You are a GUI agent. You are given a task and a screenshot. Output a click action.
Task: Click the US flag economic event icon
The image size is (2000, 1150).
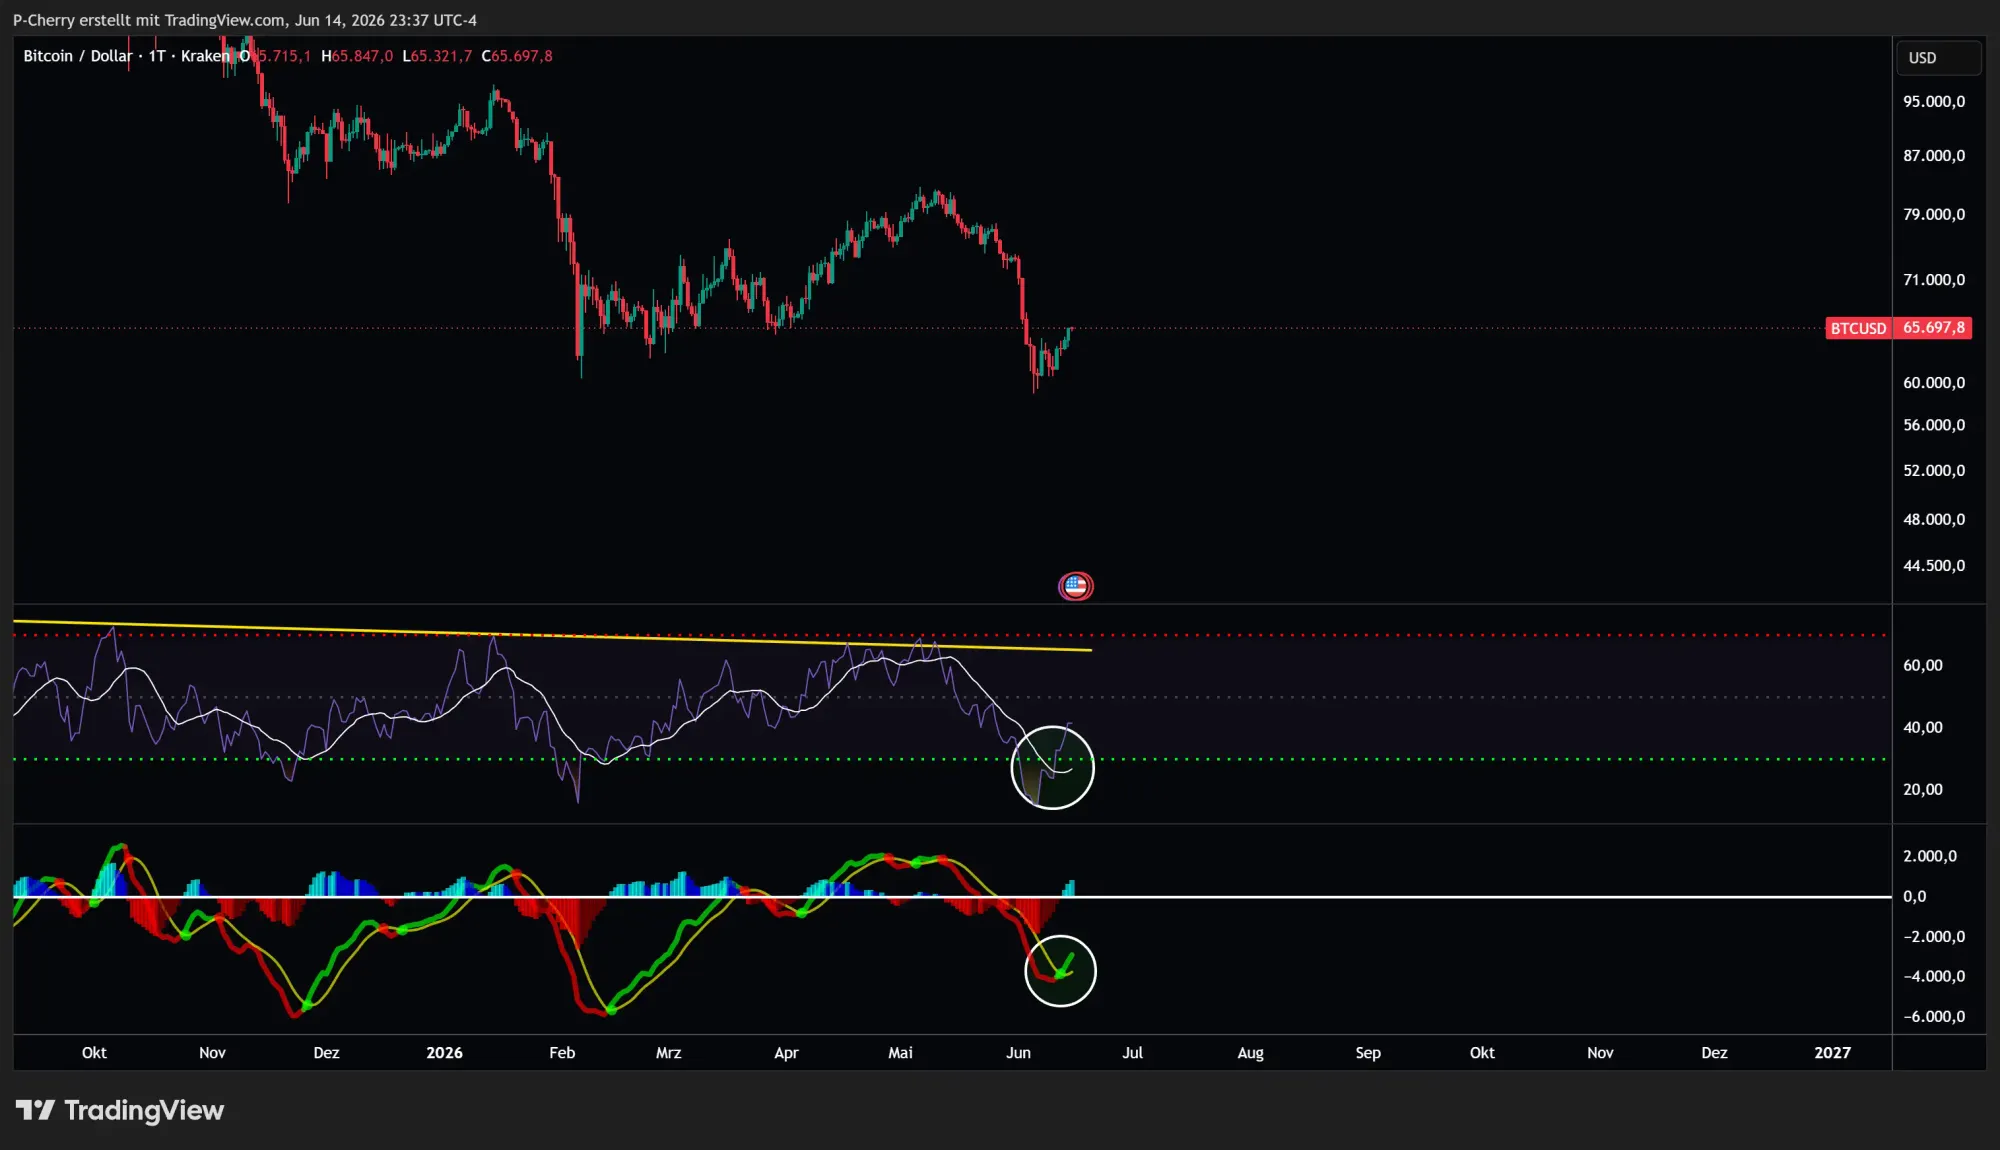click(x=1075, y=586)
